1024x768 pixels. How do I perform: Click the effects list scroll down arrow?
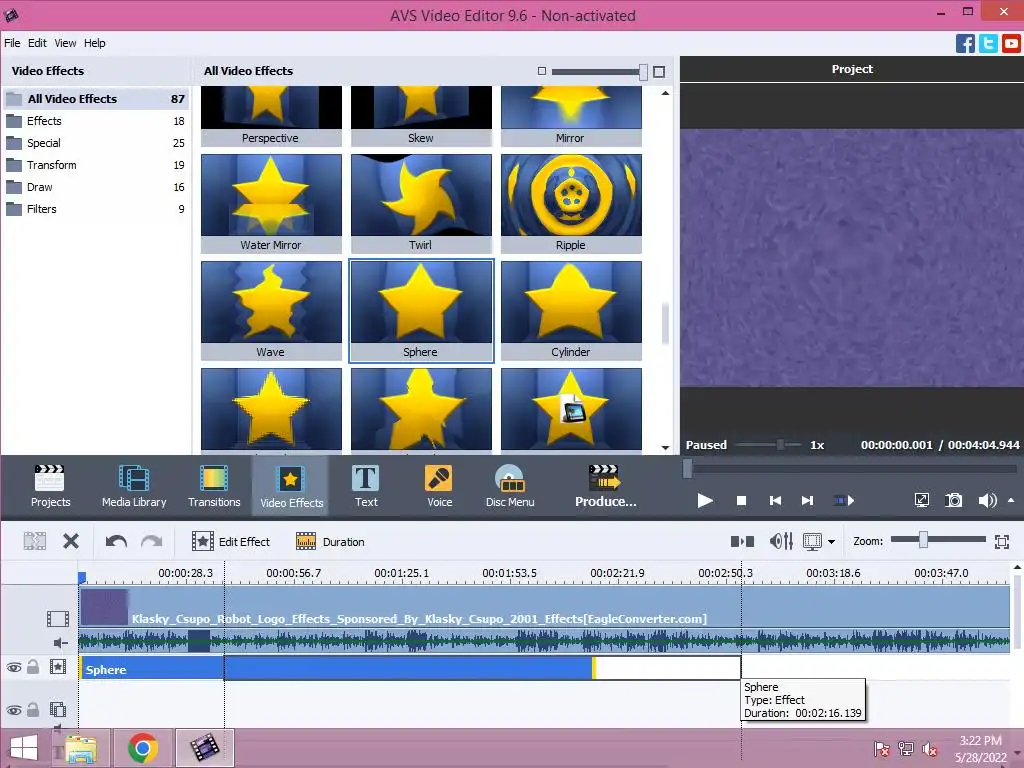[x=665, y=447]
